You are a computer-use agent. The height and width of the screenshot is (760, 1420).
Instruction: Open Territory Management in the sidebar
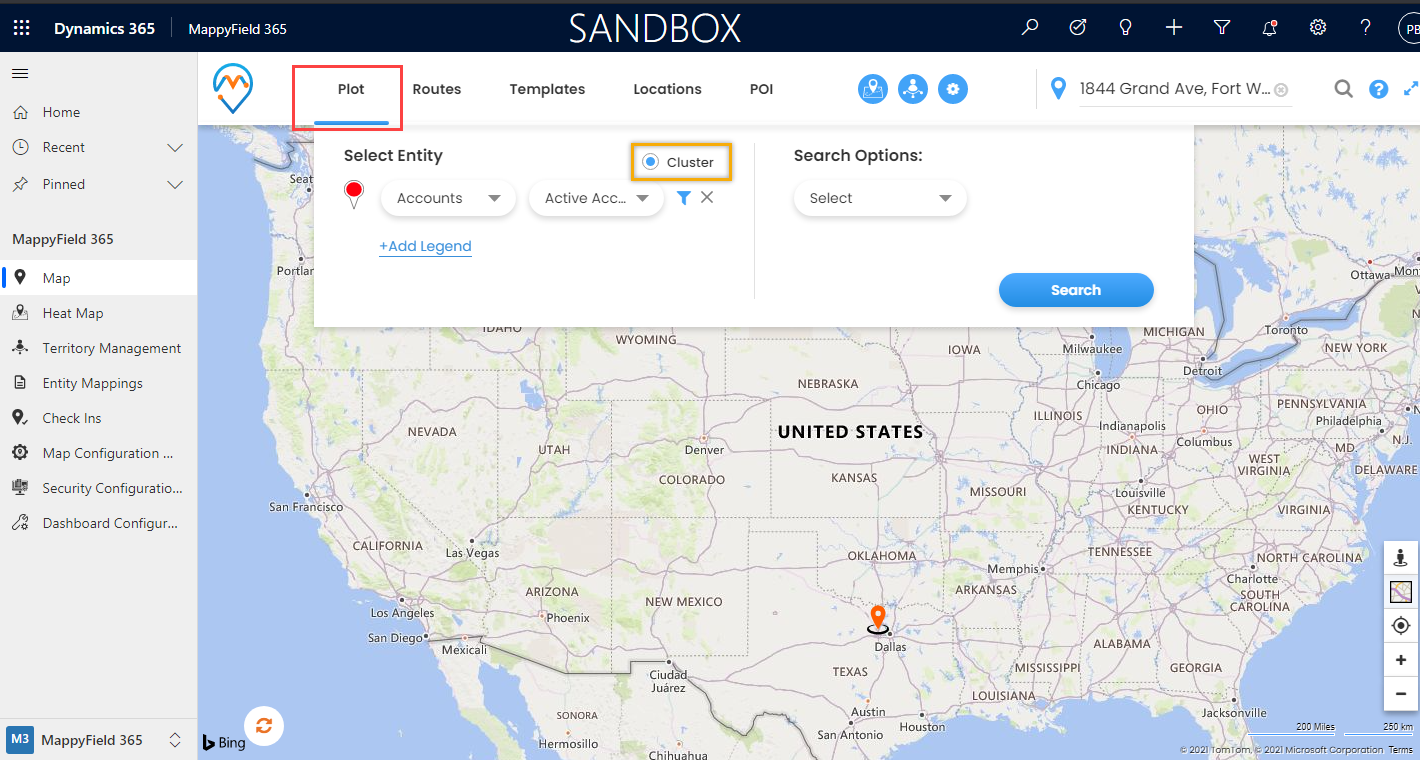(98, 348)
